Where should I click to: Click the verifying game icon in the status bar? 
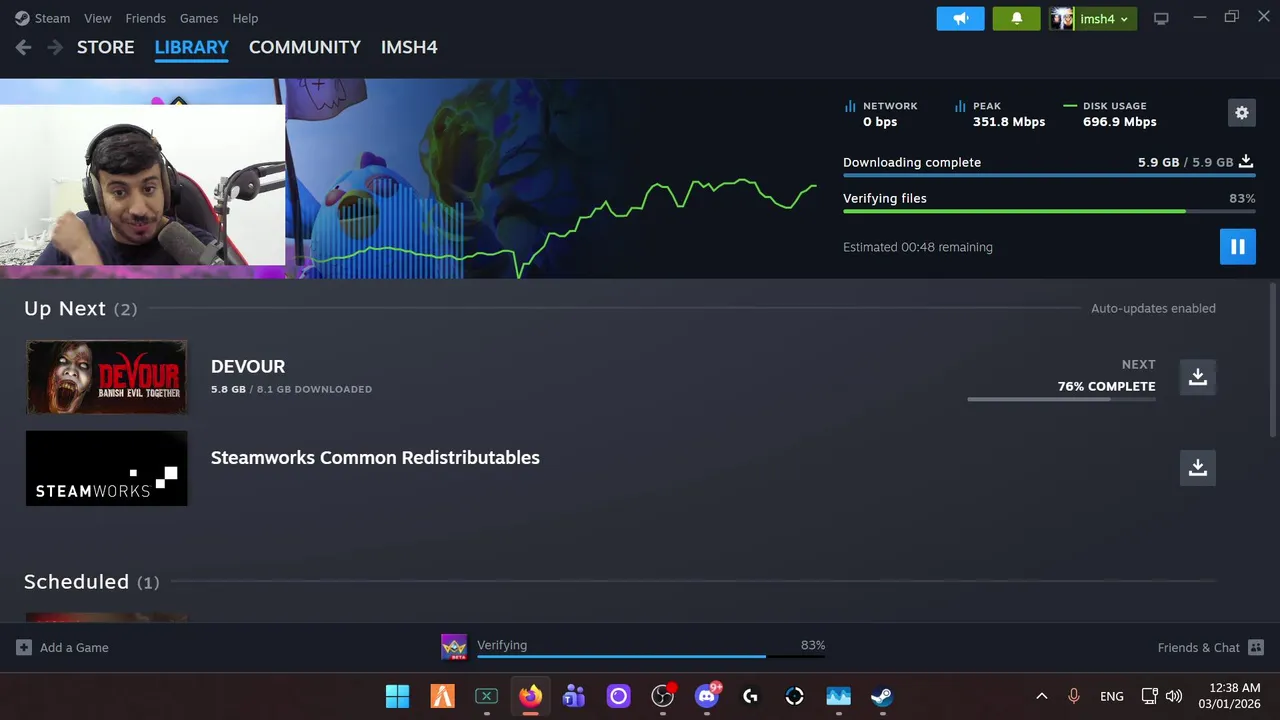454,647
